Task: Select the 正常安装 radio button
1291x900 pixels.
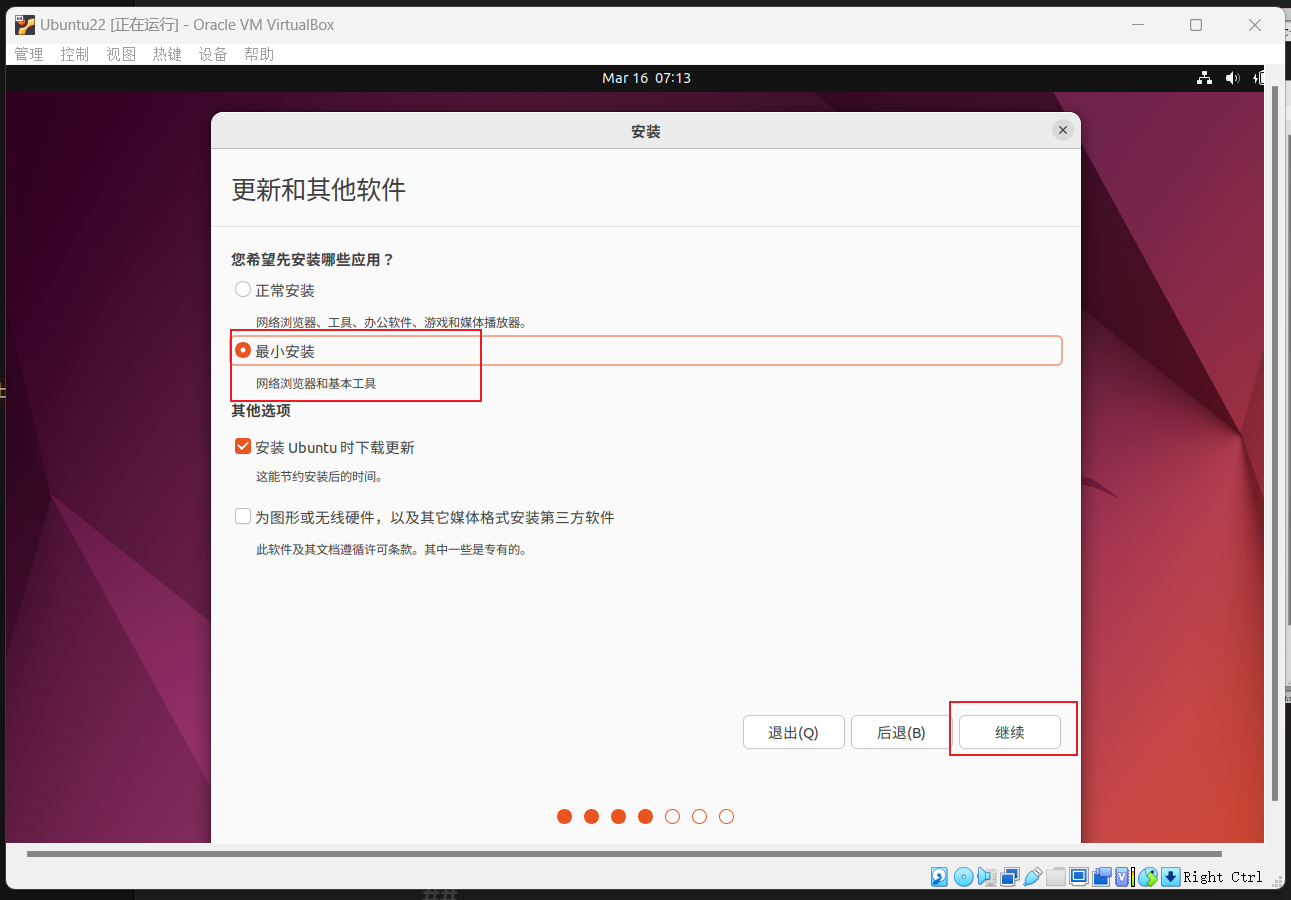Action: 243,290
